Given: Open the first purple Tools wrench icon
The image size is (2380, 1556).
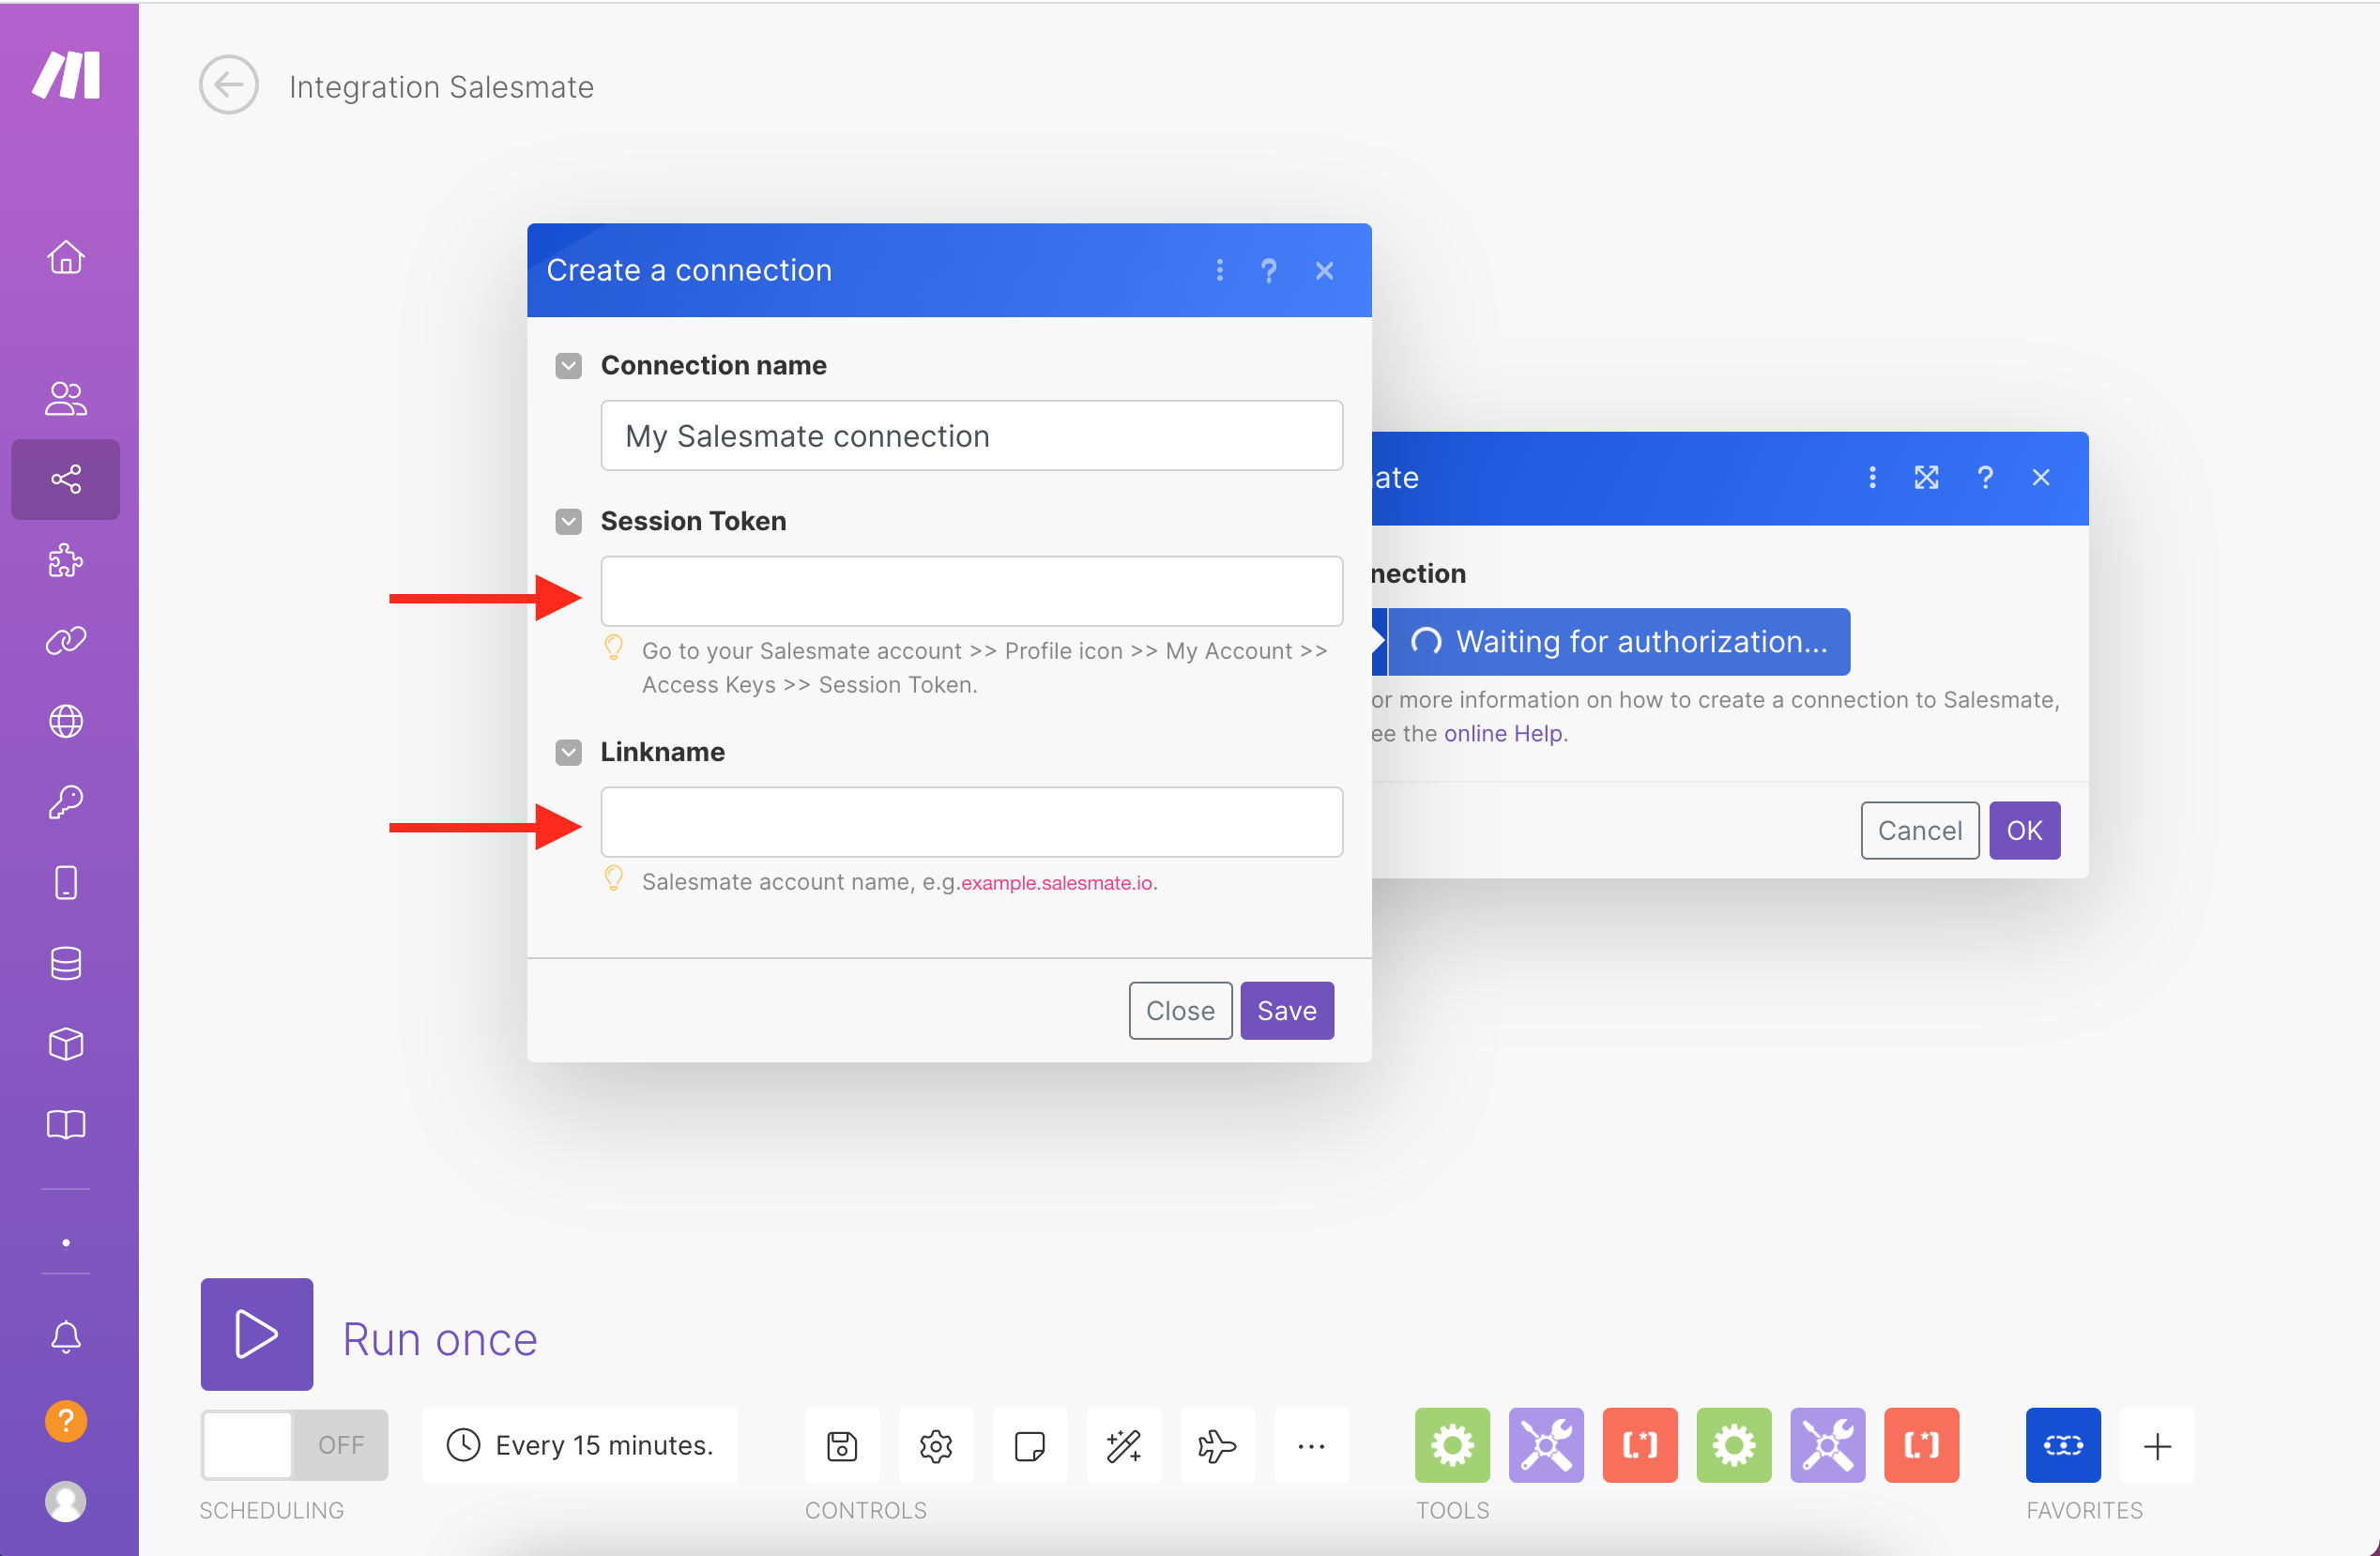Looking at the screenshot, I should pos(1547,1446).
